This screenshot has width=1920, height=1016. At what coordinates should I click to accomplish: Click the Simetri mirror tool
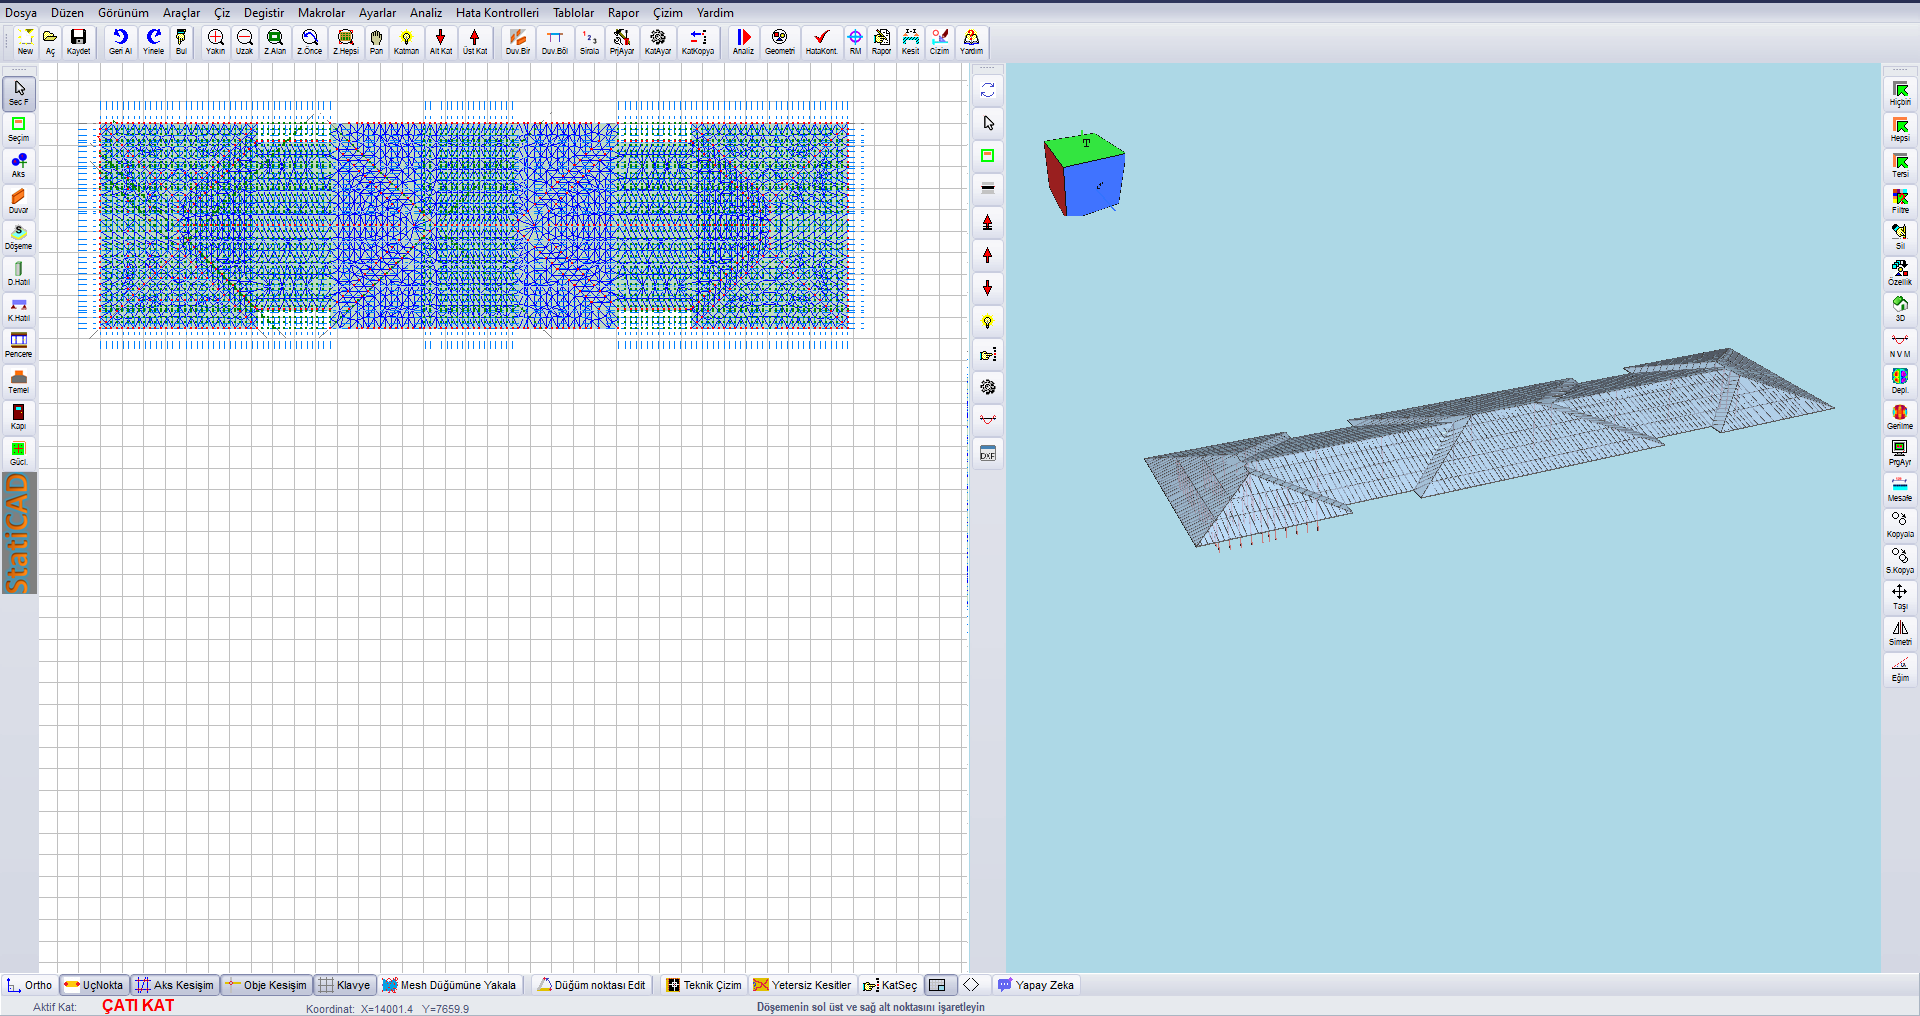(x=1899, y=633)
